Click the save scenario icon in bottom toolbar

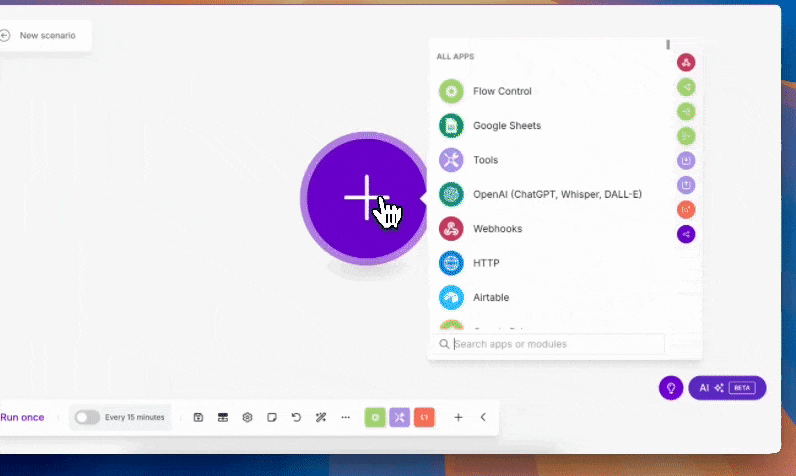point(199,417)
